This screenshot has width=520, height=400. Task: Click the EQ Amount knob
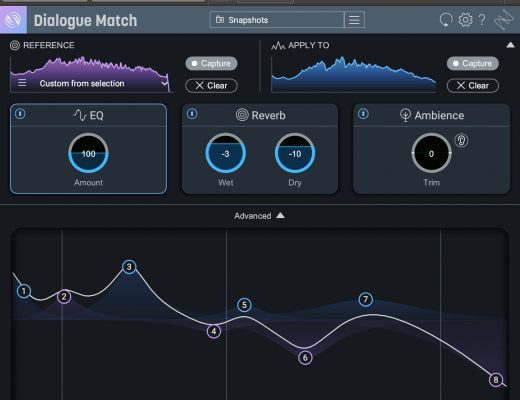click(88, 153)
